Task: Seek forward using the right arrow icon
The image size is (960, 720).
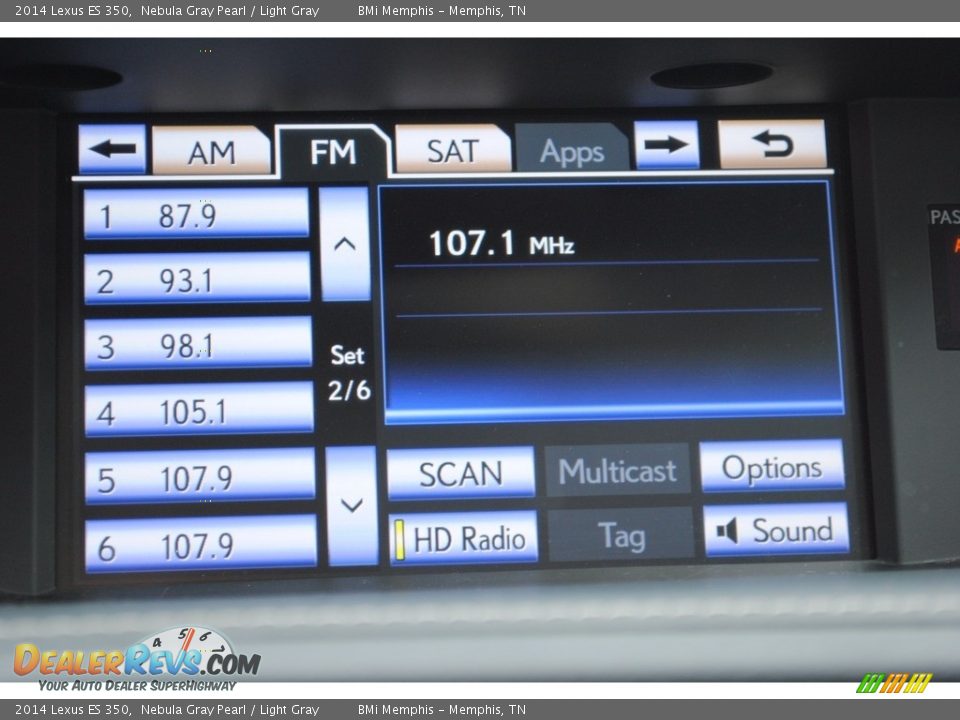Action: tap(668, 145)
